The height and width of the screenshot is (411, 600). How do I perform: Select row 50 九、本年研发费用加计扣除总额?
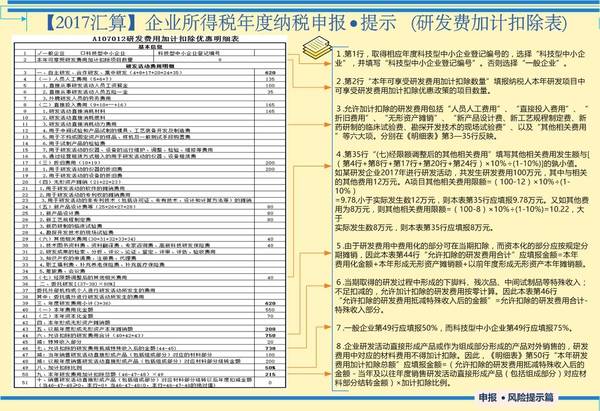[x=150, y=374]
